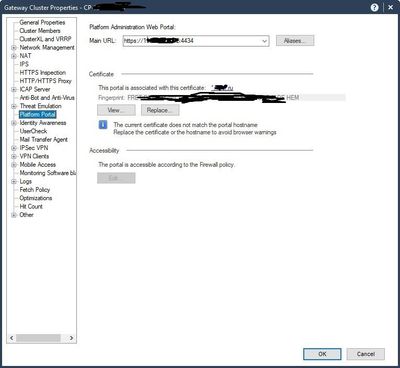
Task: Select the highlighted Platform Portal item
Action: tap(37, 115)
